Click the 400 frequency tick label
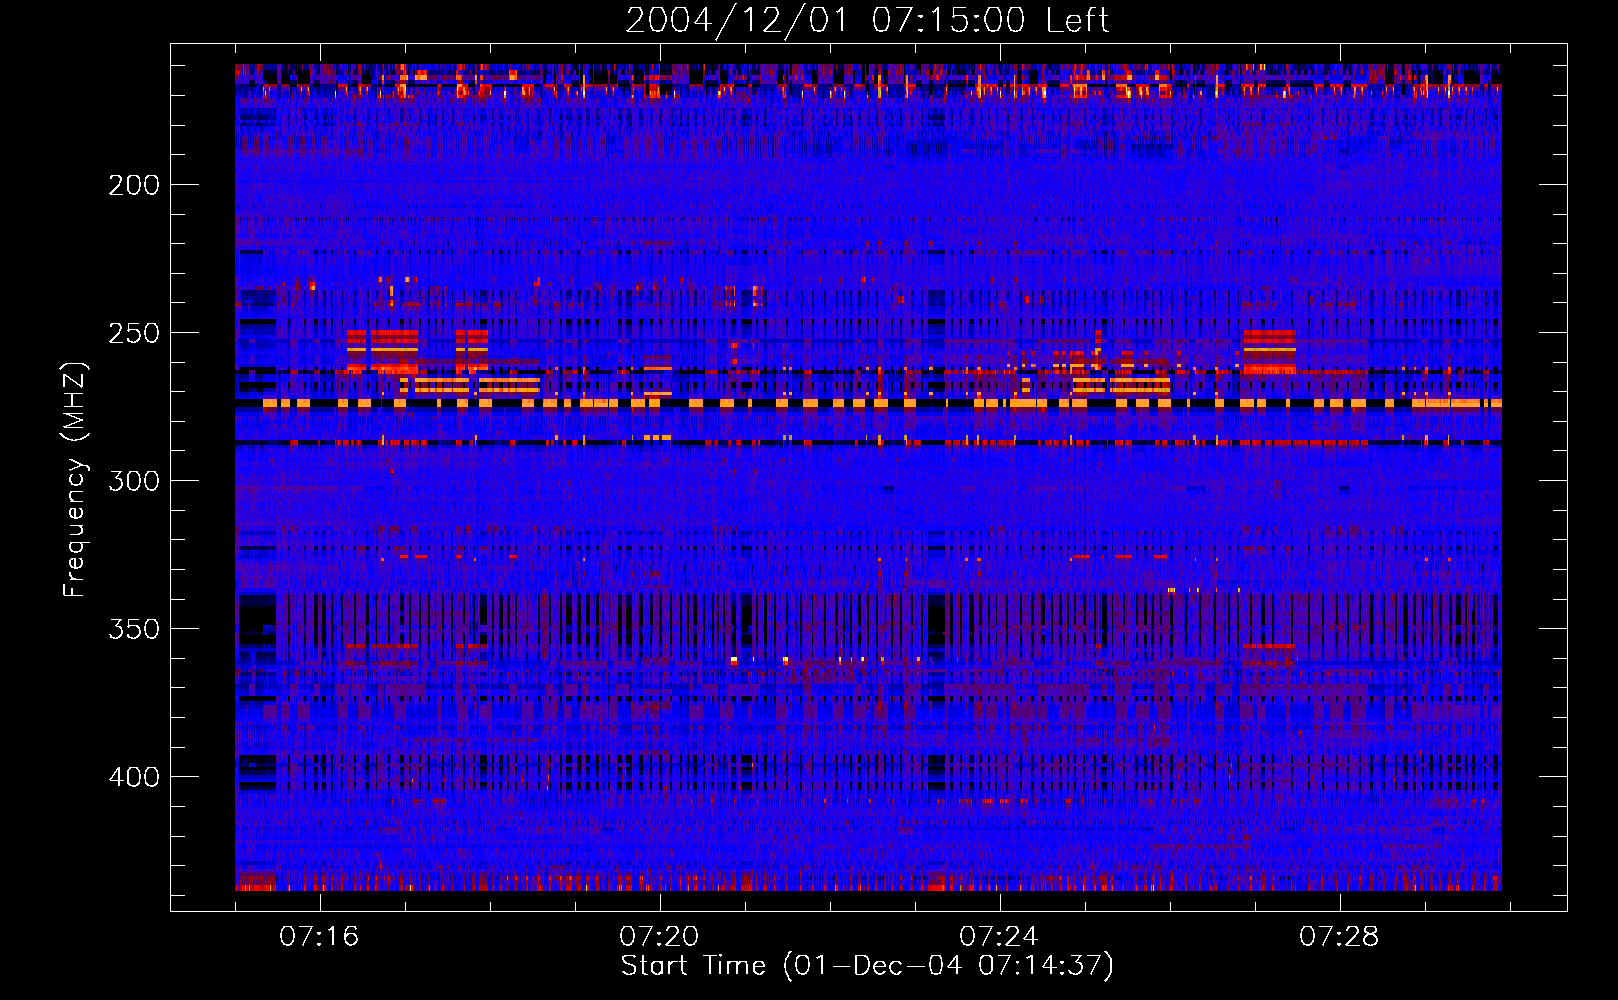The height and width of the screenshot is (1000, 1618). (x=134, y=777)
